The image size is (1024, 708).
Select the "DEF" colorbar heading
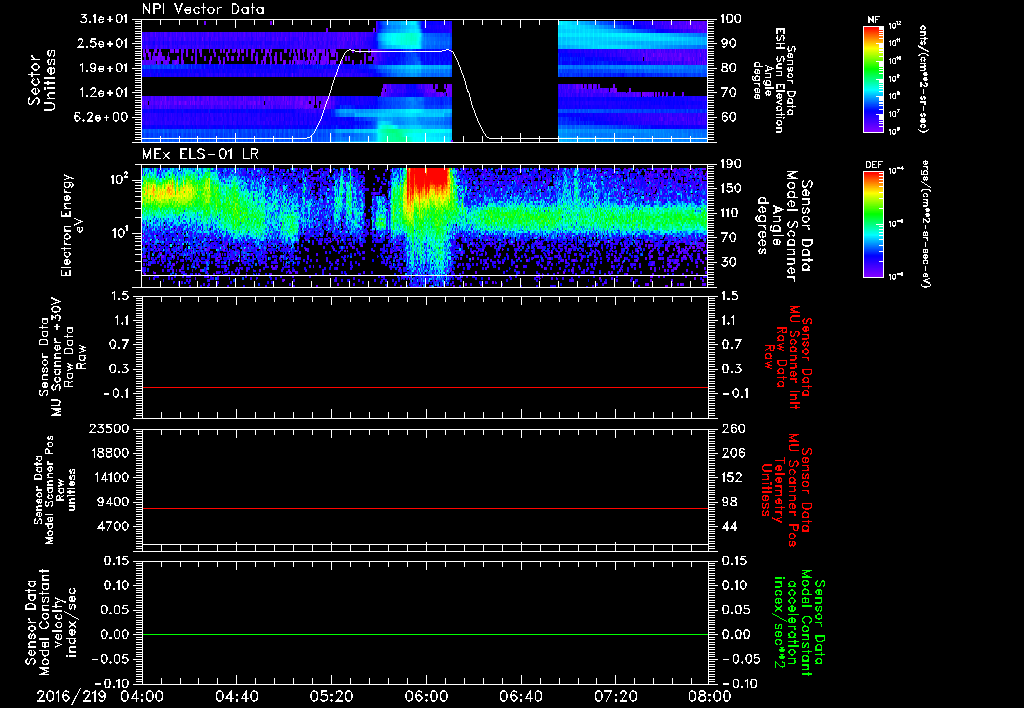point(873,165)
